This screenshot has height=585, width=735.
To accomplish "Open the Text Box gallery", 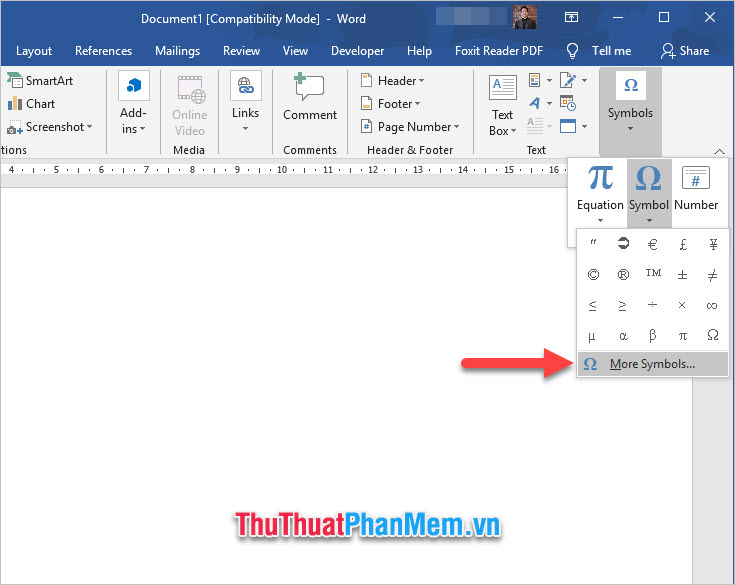I will (502, 105).
